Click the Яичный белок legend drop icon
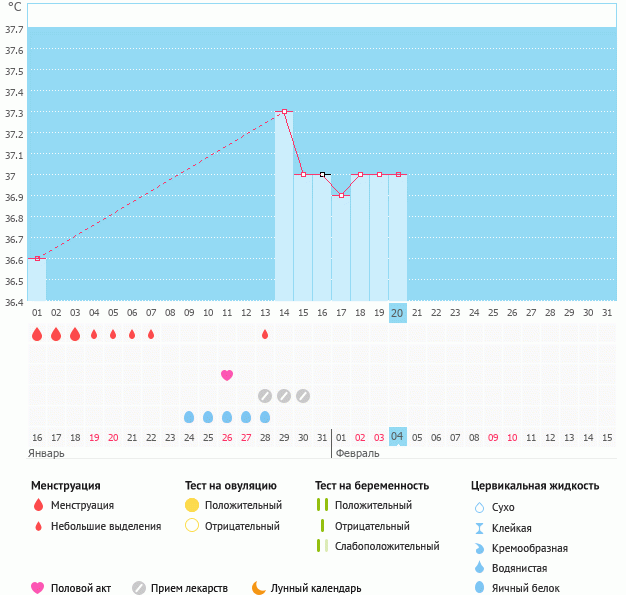 click(x=479, y=587)
